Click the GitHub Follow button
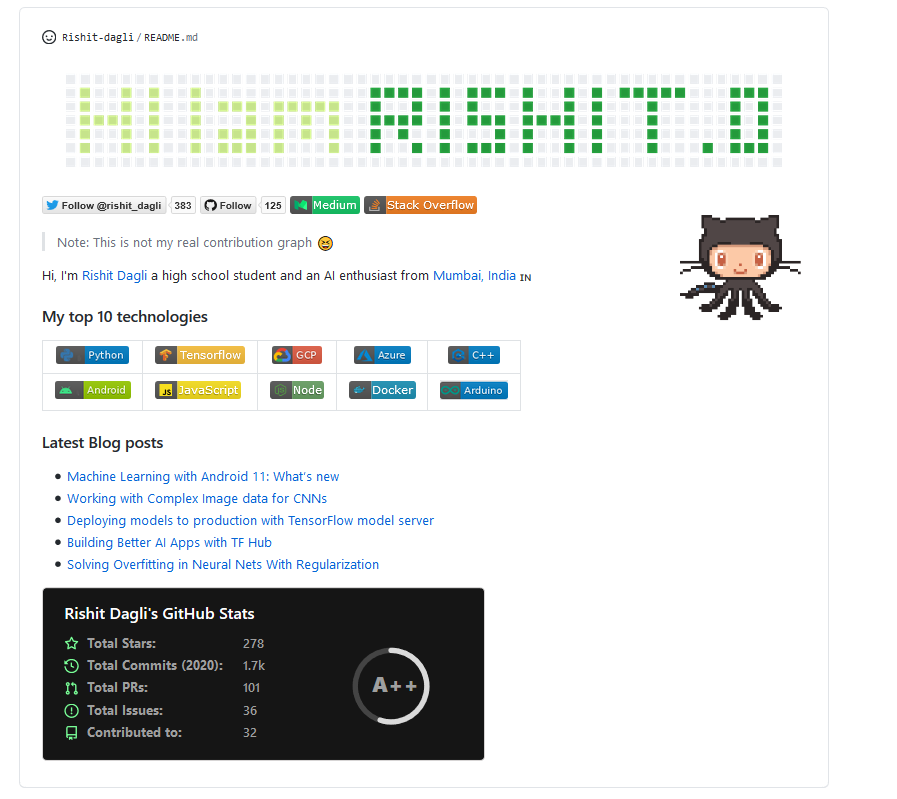The width and height of the screenshot is (897, 799). [x=228, y=205]
